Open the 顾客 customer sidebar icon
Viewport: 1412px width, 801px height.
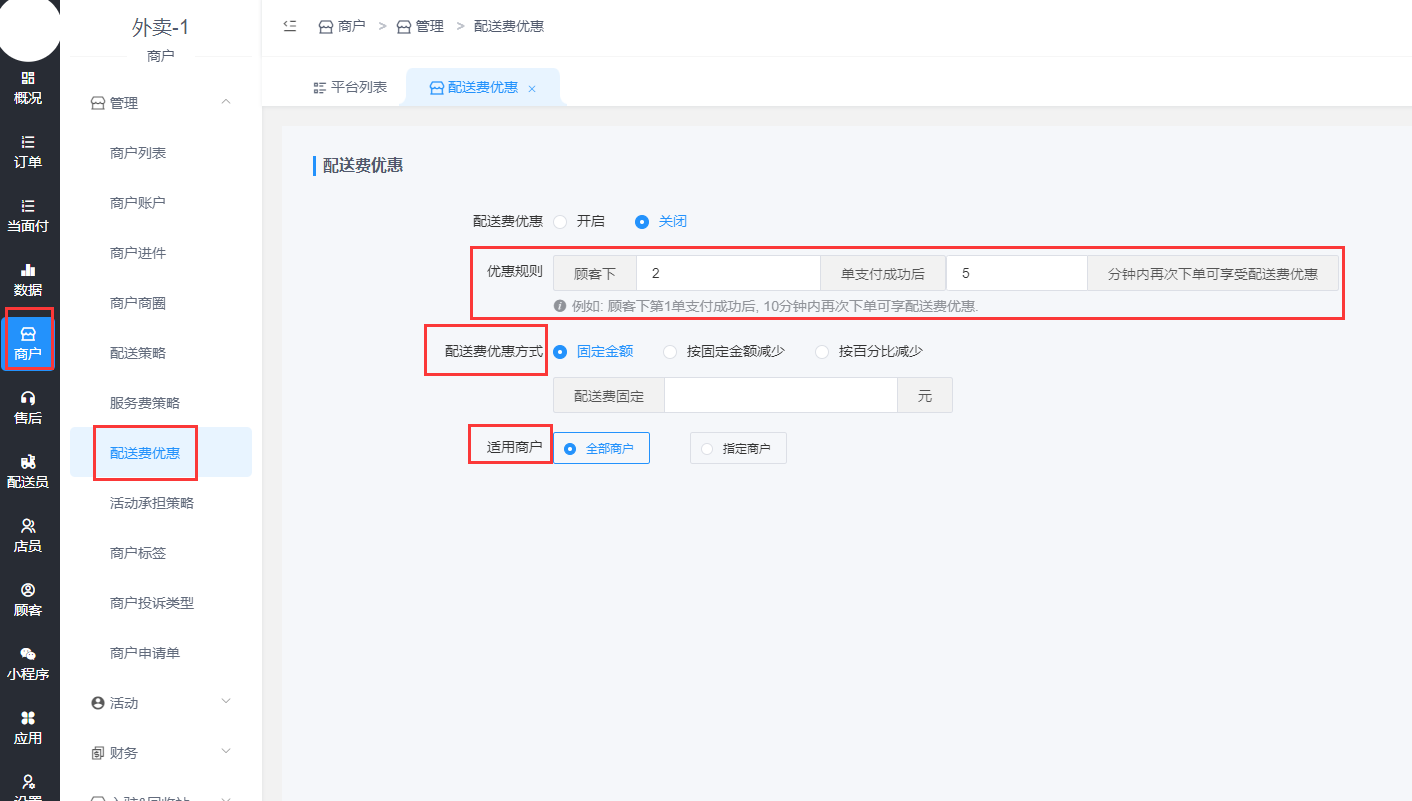(28, 600)
